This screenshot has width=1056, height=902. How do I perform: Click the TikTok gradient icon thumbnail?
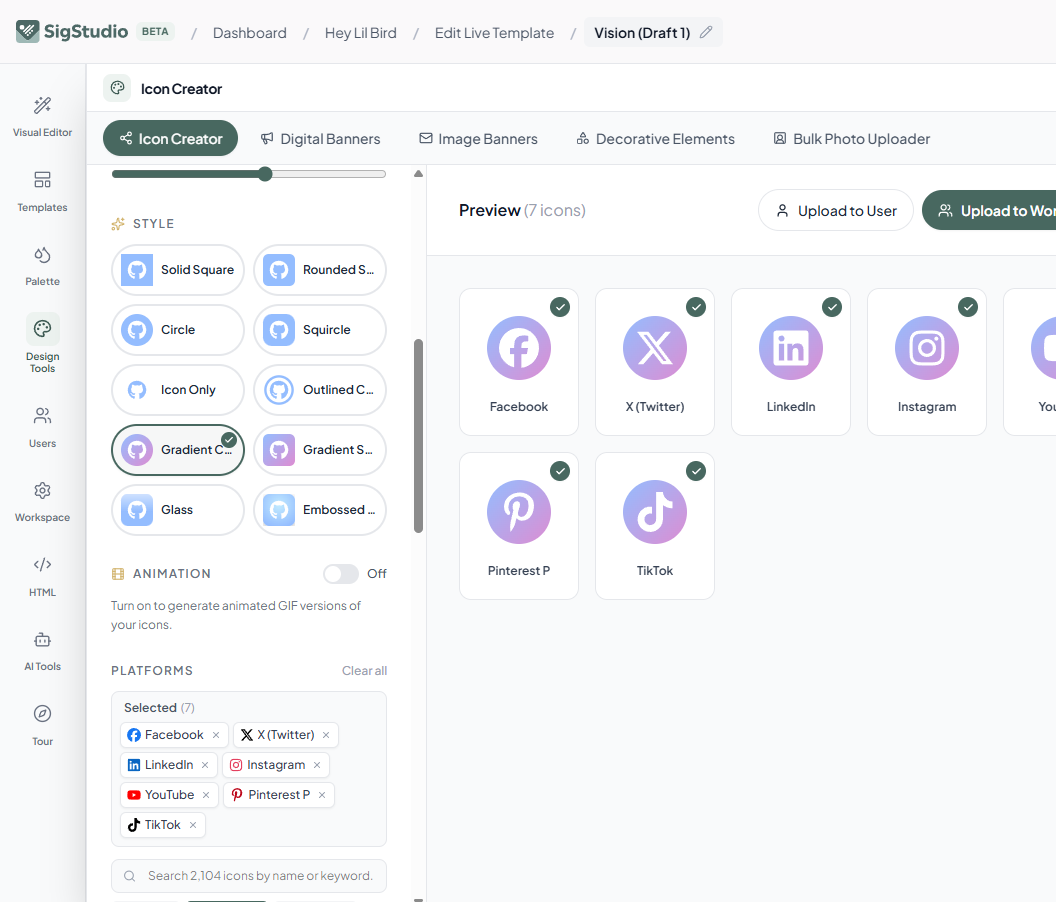[x=655, y=512]
